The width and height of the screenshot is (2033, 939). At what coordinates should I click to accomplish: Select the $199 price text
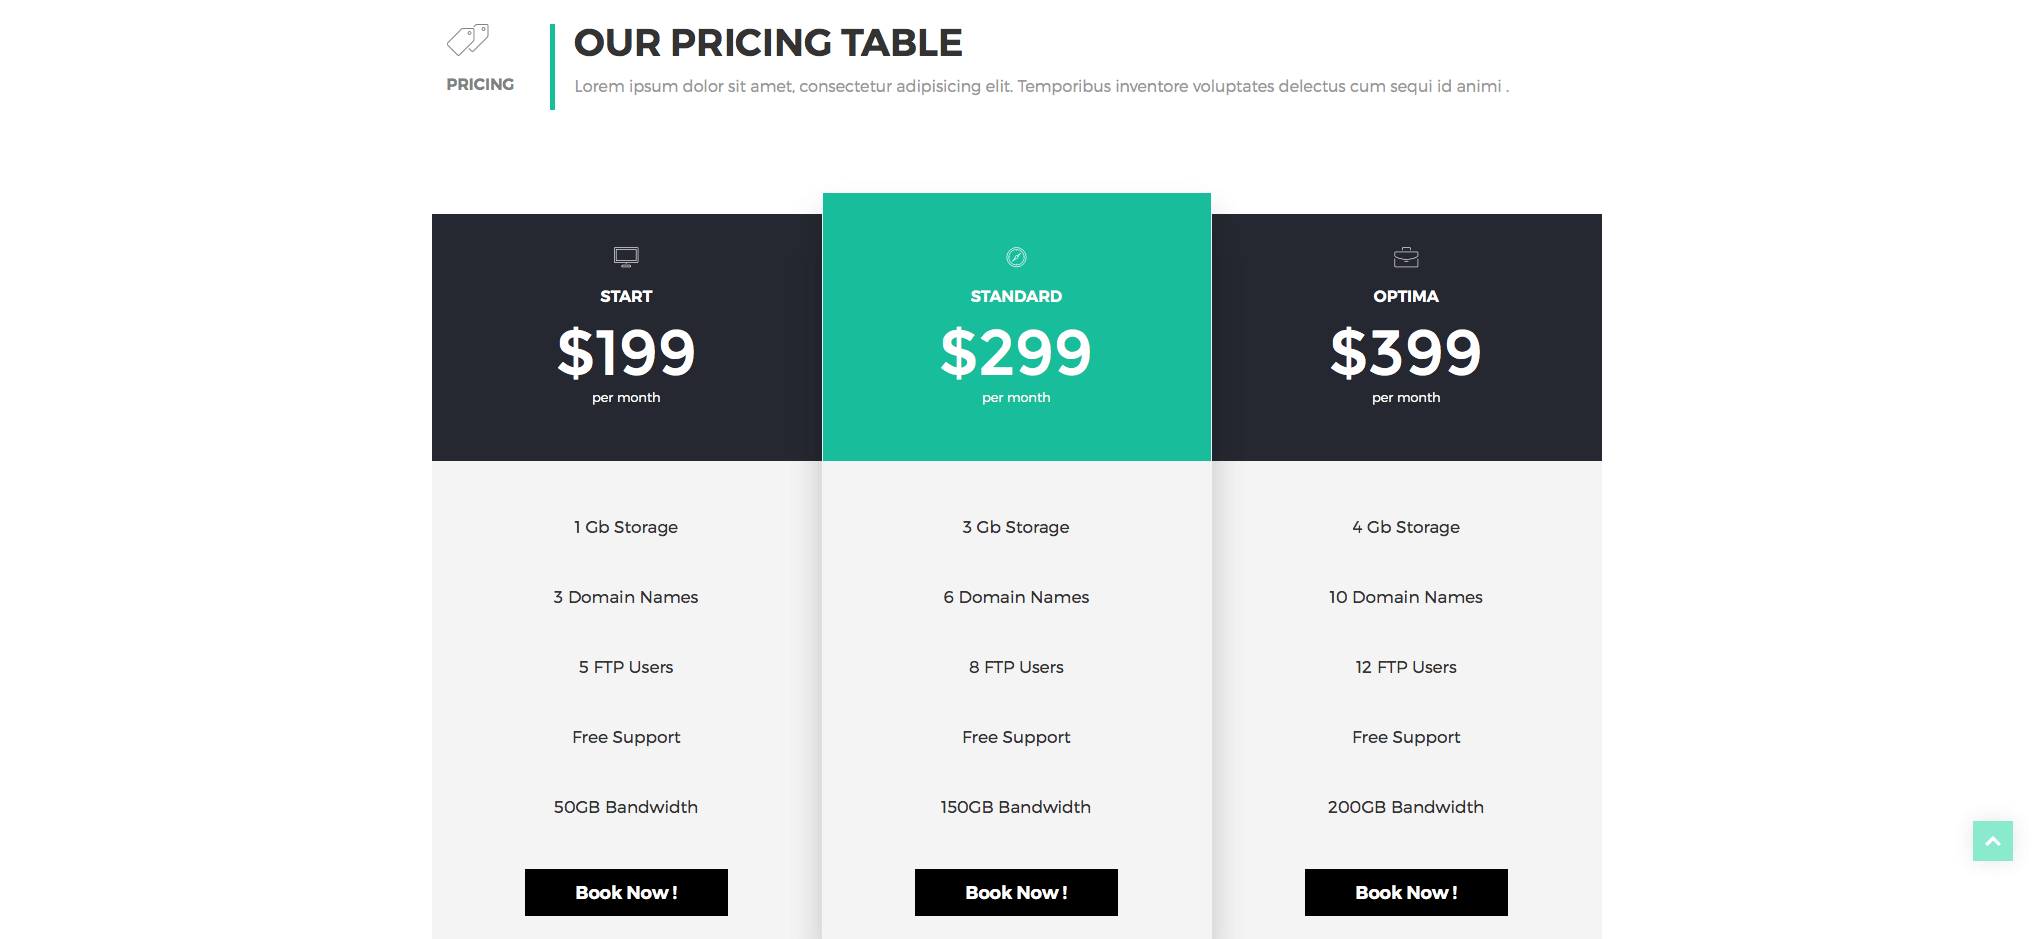626,352
